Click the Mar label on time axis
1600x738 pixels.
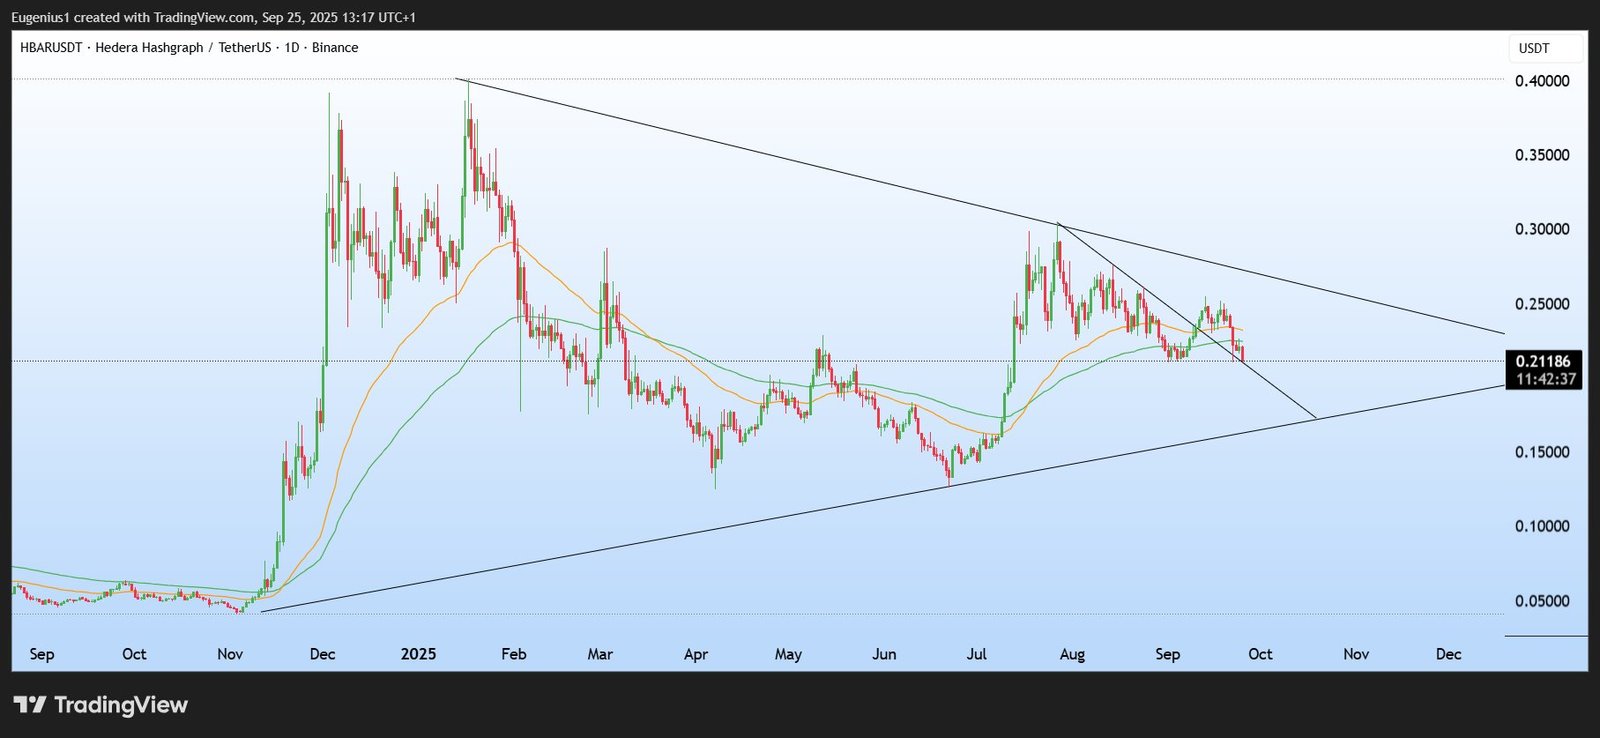600,654
